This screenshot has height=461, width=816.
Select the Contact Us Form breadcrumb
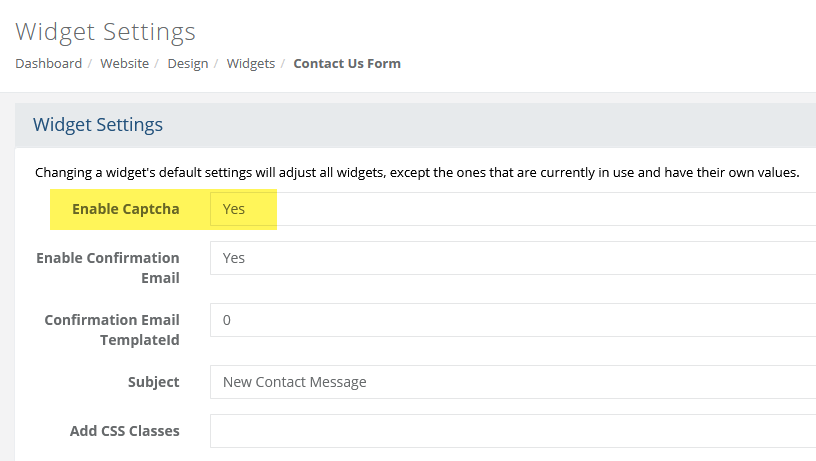[347, 63]
